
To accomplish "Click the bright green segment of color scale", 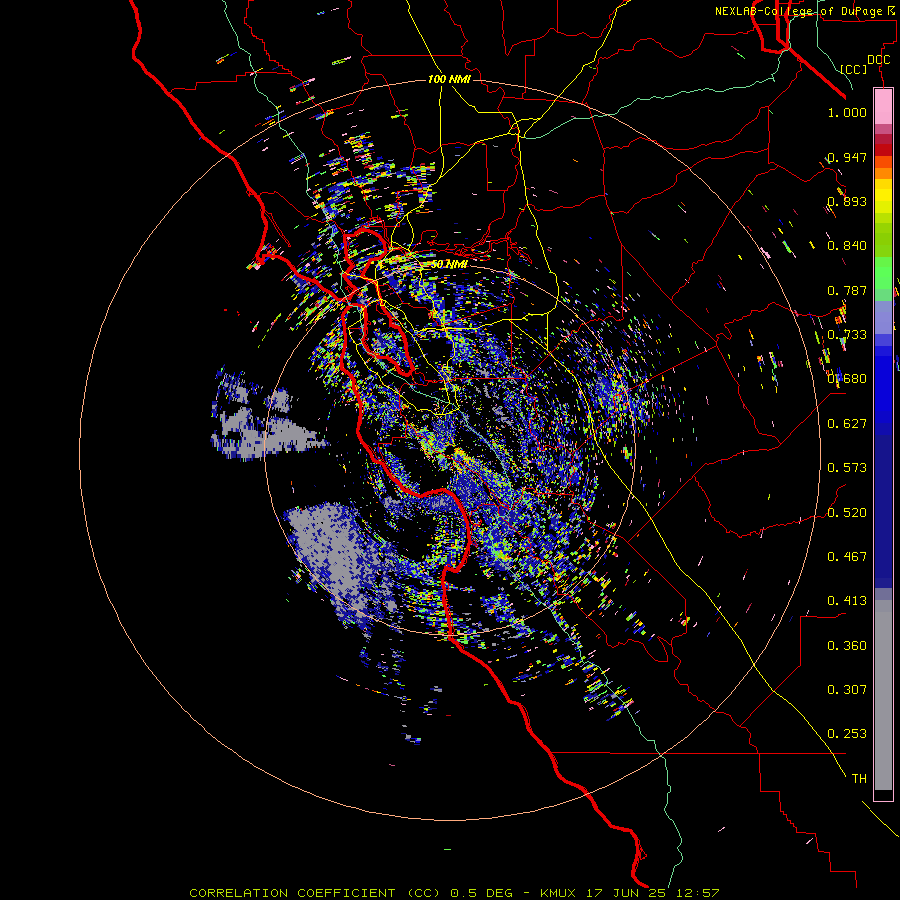I will (x=883, y=273).
